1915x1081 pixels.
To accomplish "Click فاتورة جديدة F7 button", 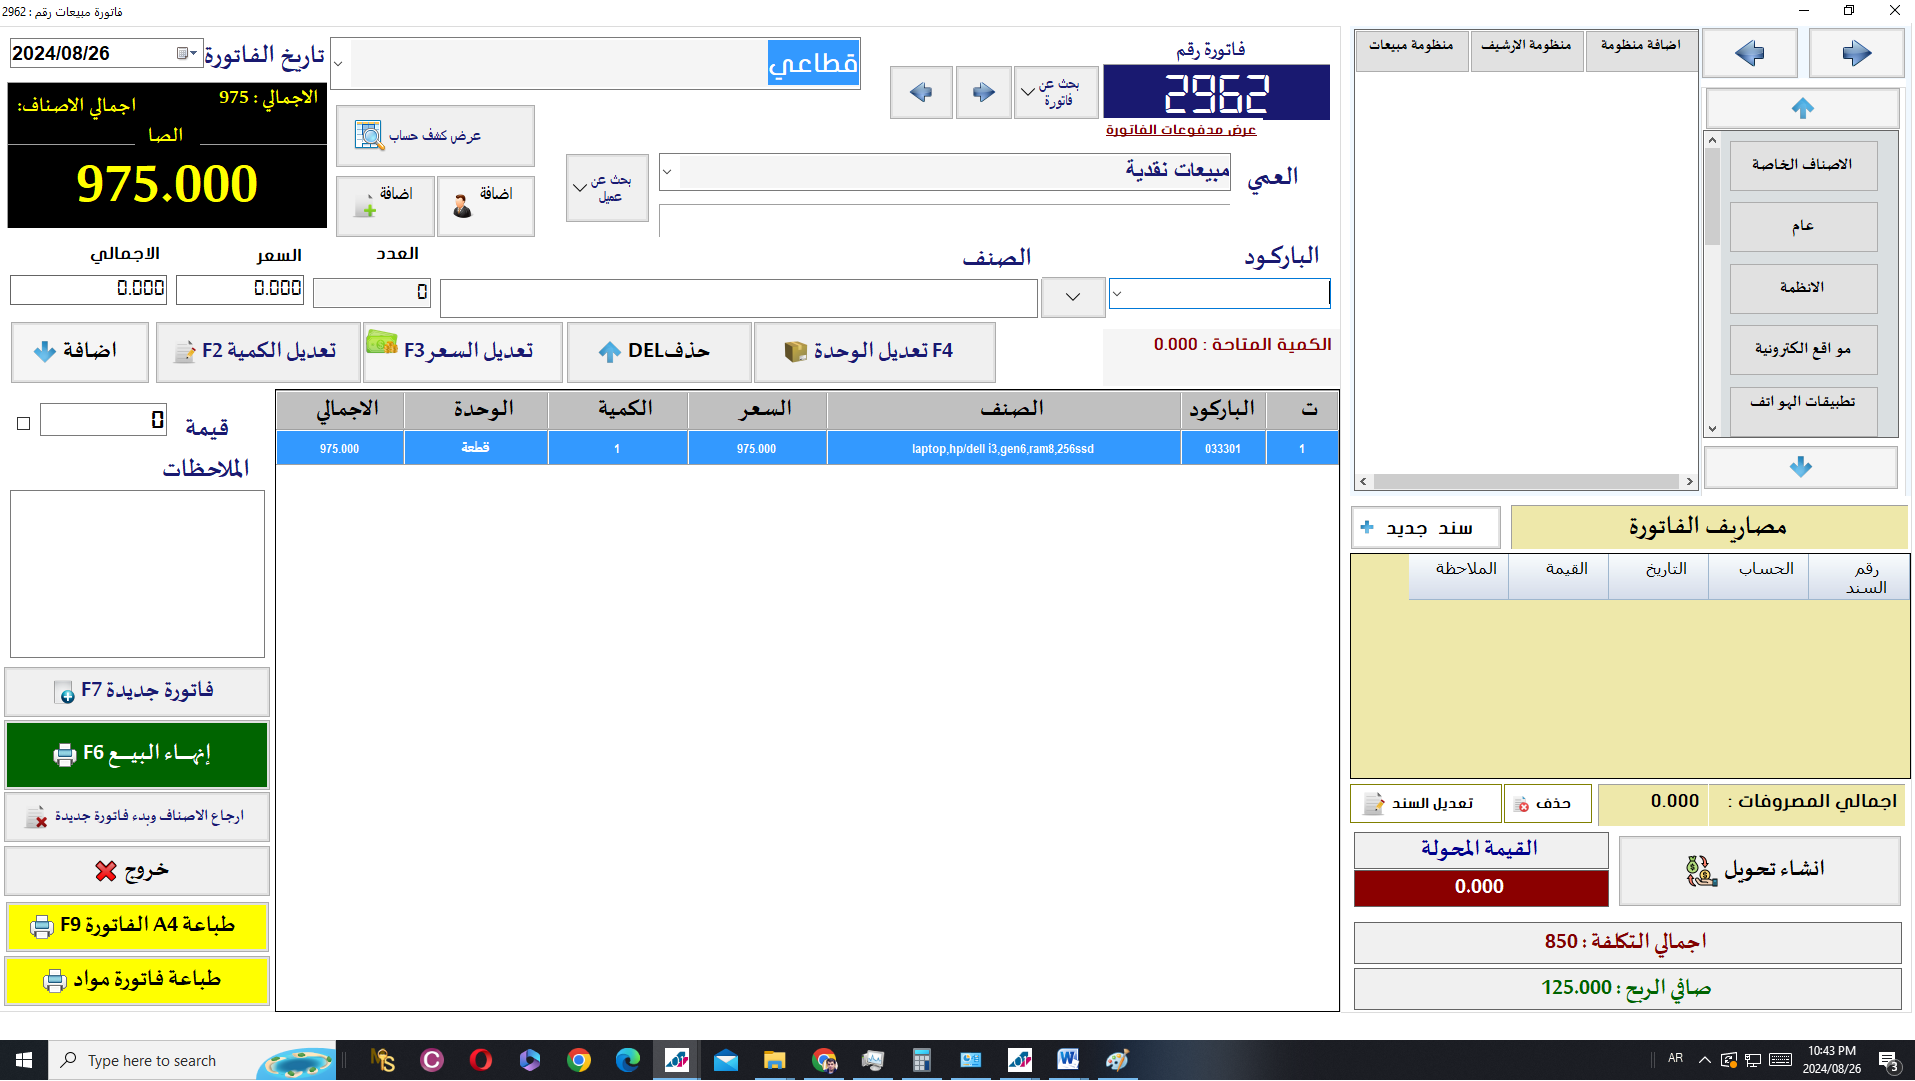I will click(x=137, y=692).
